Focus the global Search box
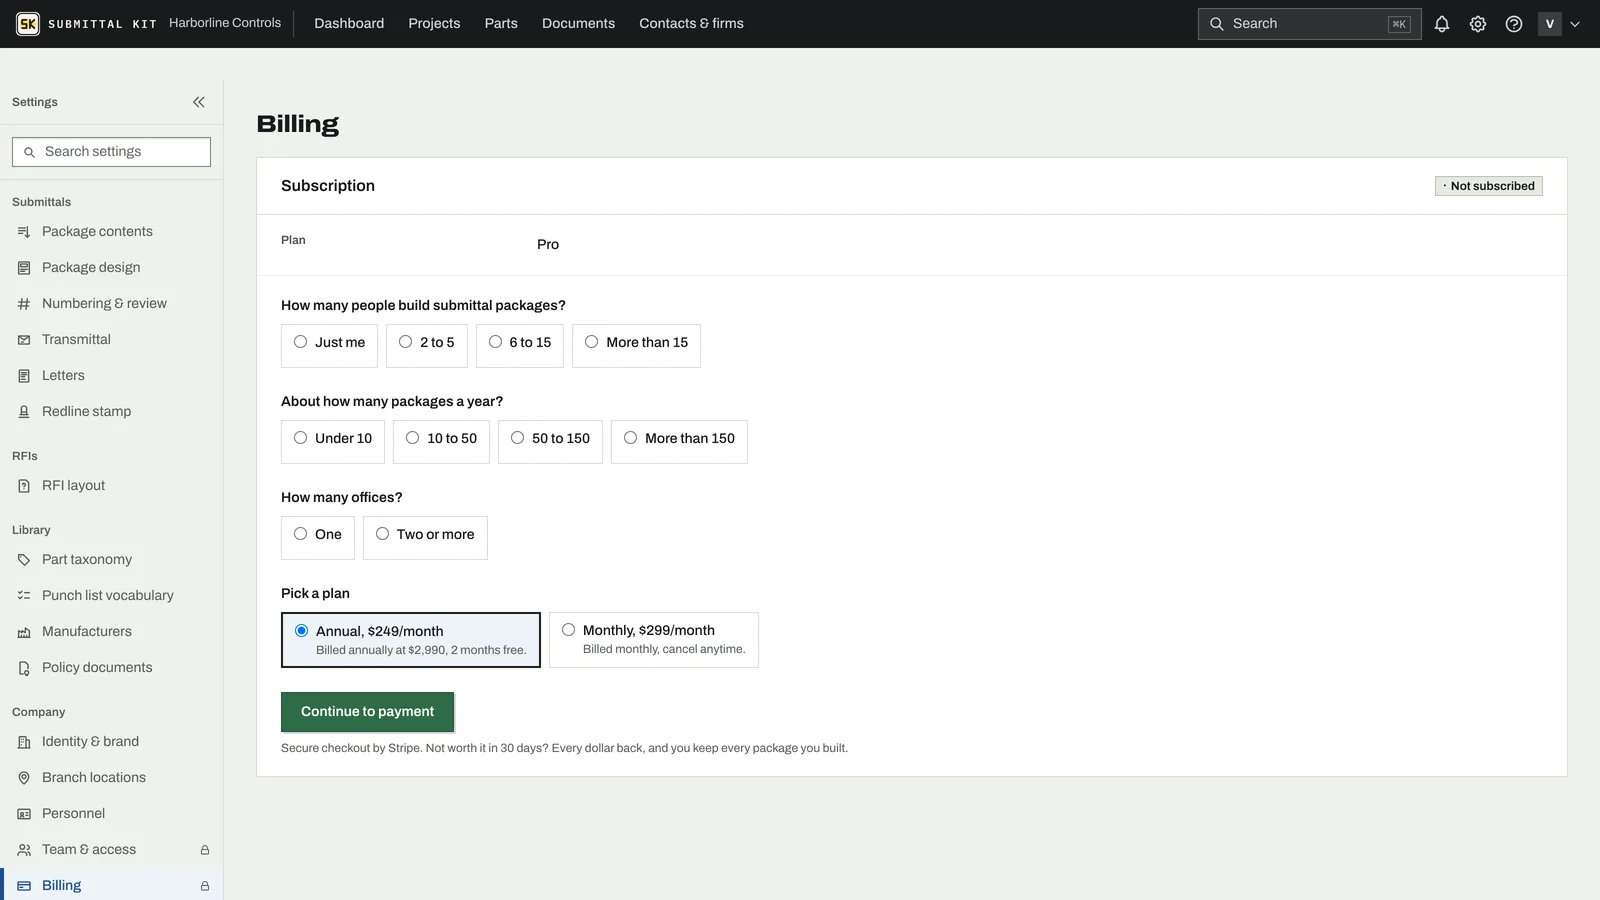1600x900 pixels. tap(1309, 24)
